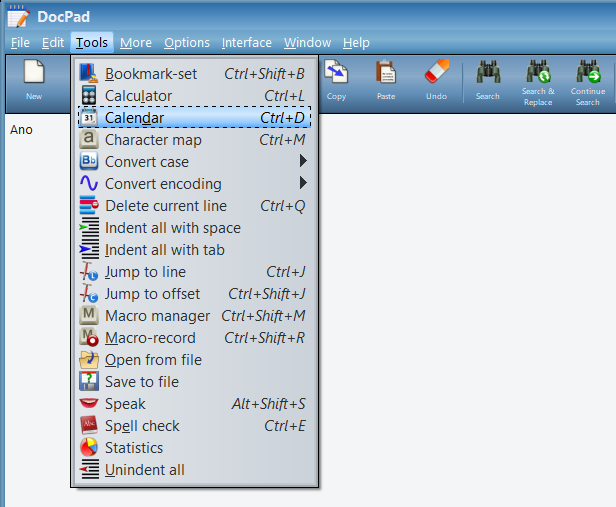Click the Speak lips icon
The image size is (616, 507).
point(89,403)
